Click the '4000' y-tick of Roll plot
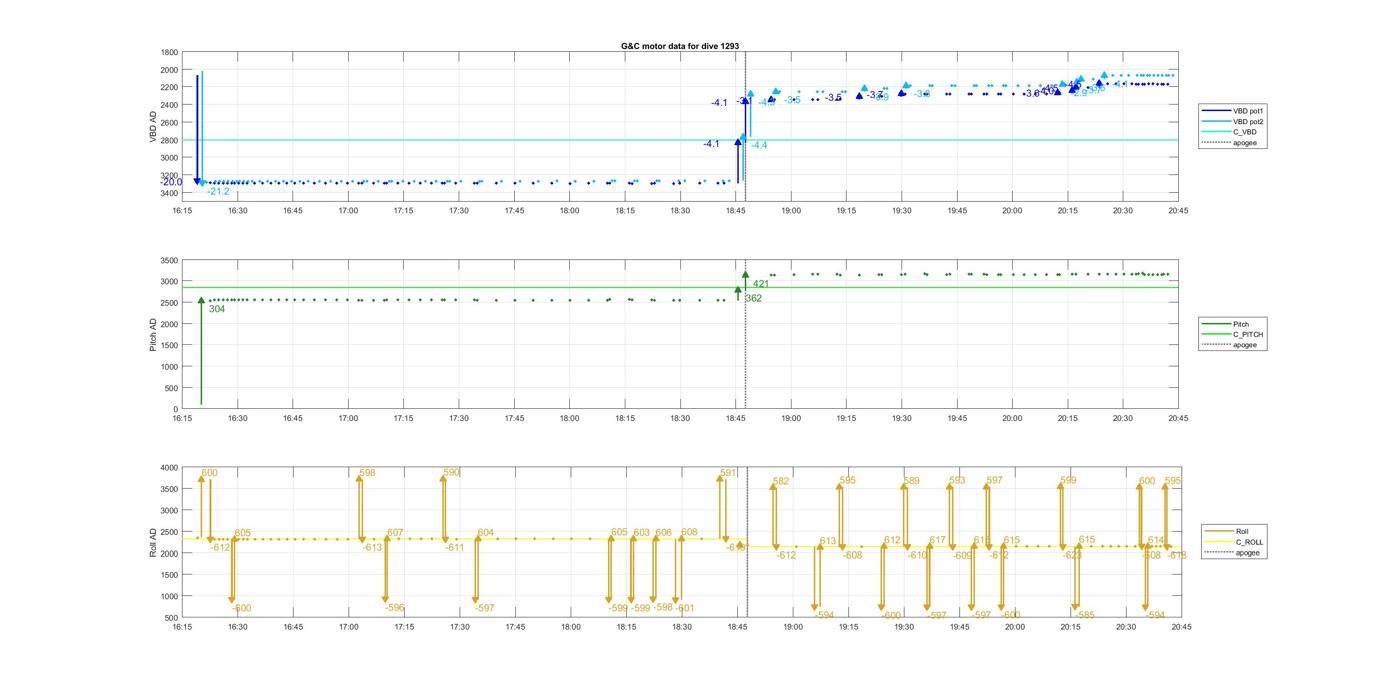This screenshot has width=1400, height=693. coord(169,468)
